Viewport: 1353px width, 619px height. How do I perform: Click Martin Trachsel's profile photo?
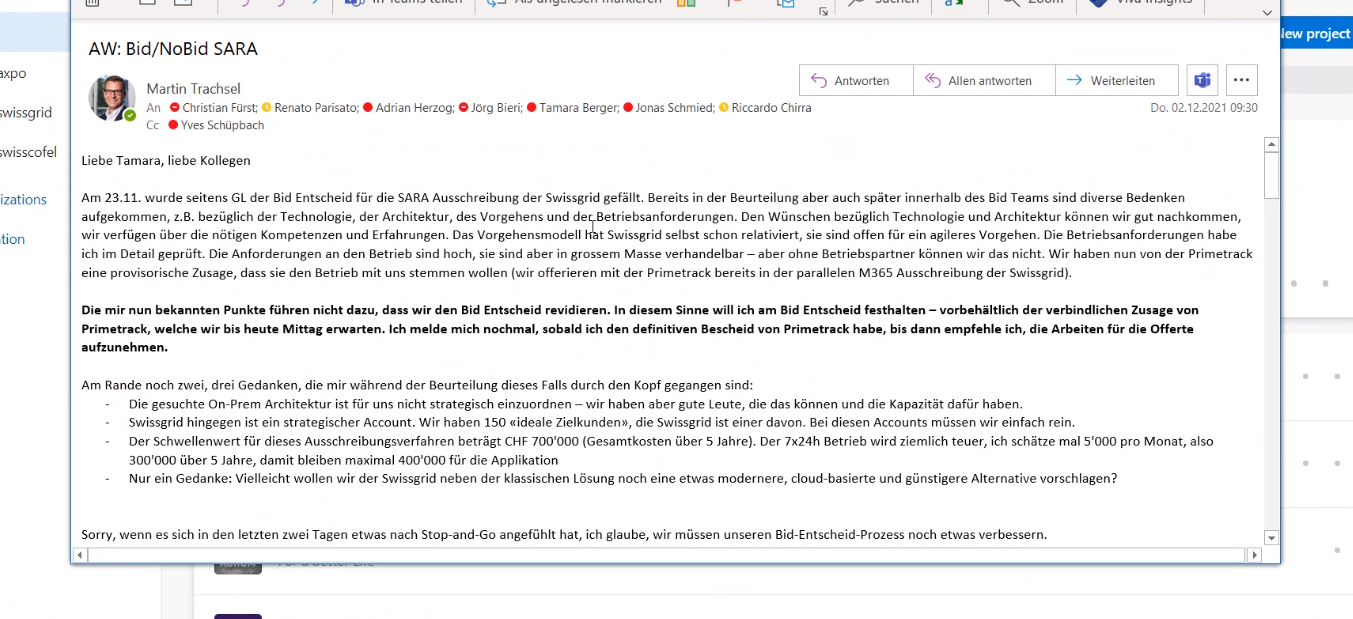coord(112,98)
